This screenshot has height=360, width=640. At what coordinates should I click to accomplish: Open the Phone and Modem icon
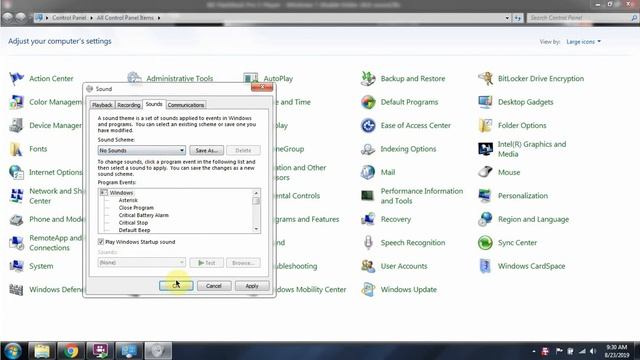[x=17, y=219]
